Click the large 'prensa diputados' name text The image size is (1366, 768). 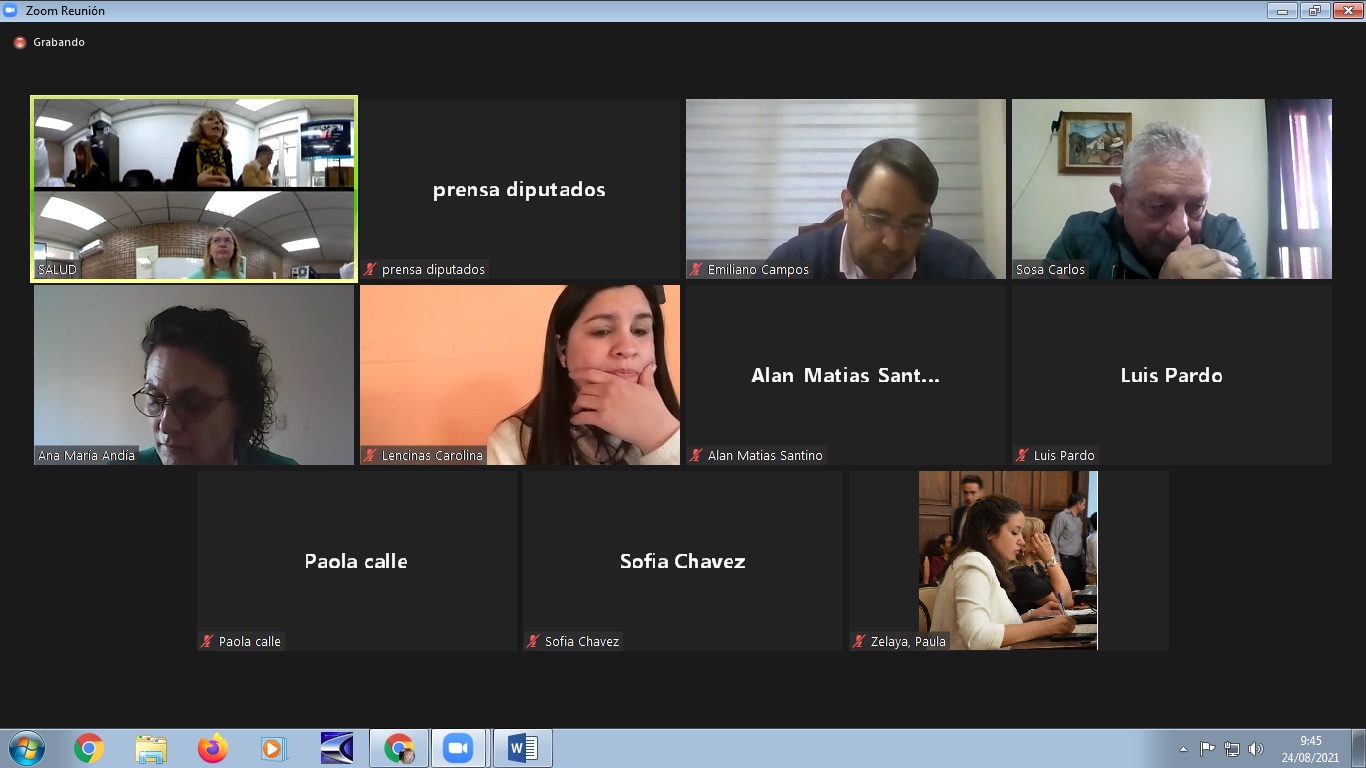point(519,190)
